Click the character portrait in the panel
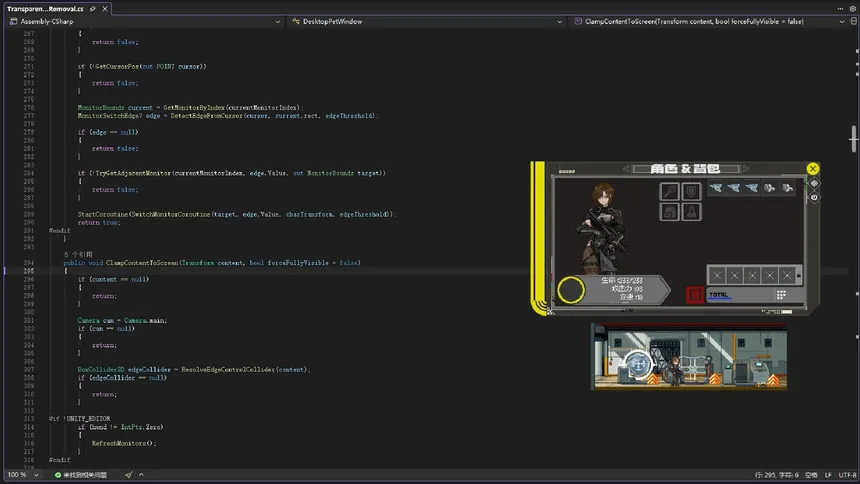The image size is (860, 484). pyautogui.click(x=602, y=228)
